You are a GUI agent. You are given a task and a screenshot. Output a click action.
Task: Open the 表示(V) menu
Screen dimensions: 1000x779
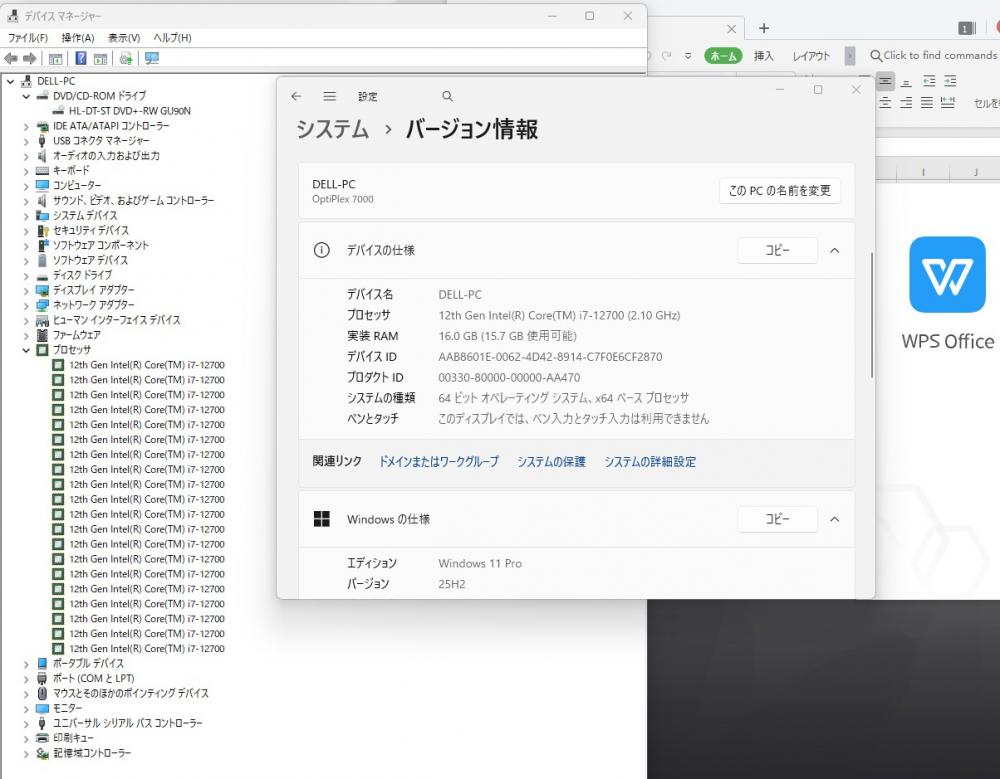[x=124, y=37]
